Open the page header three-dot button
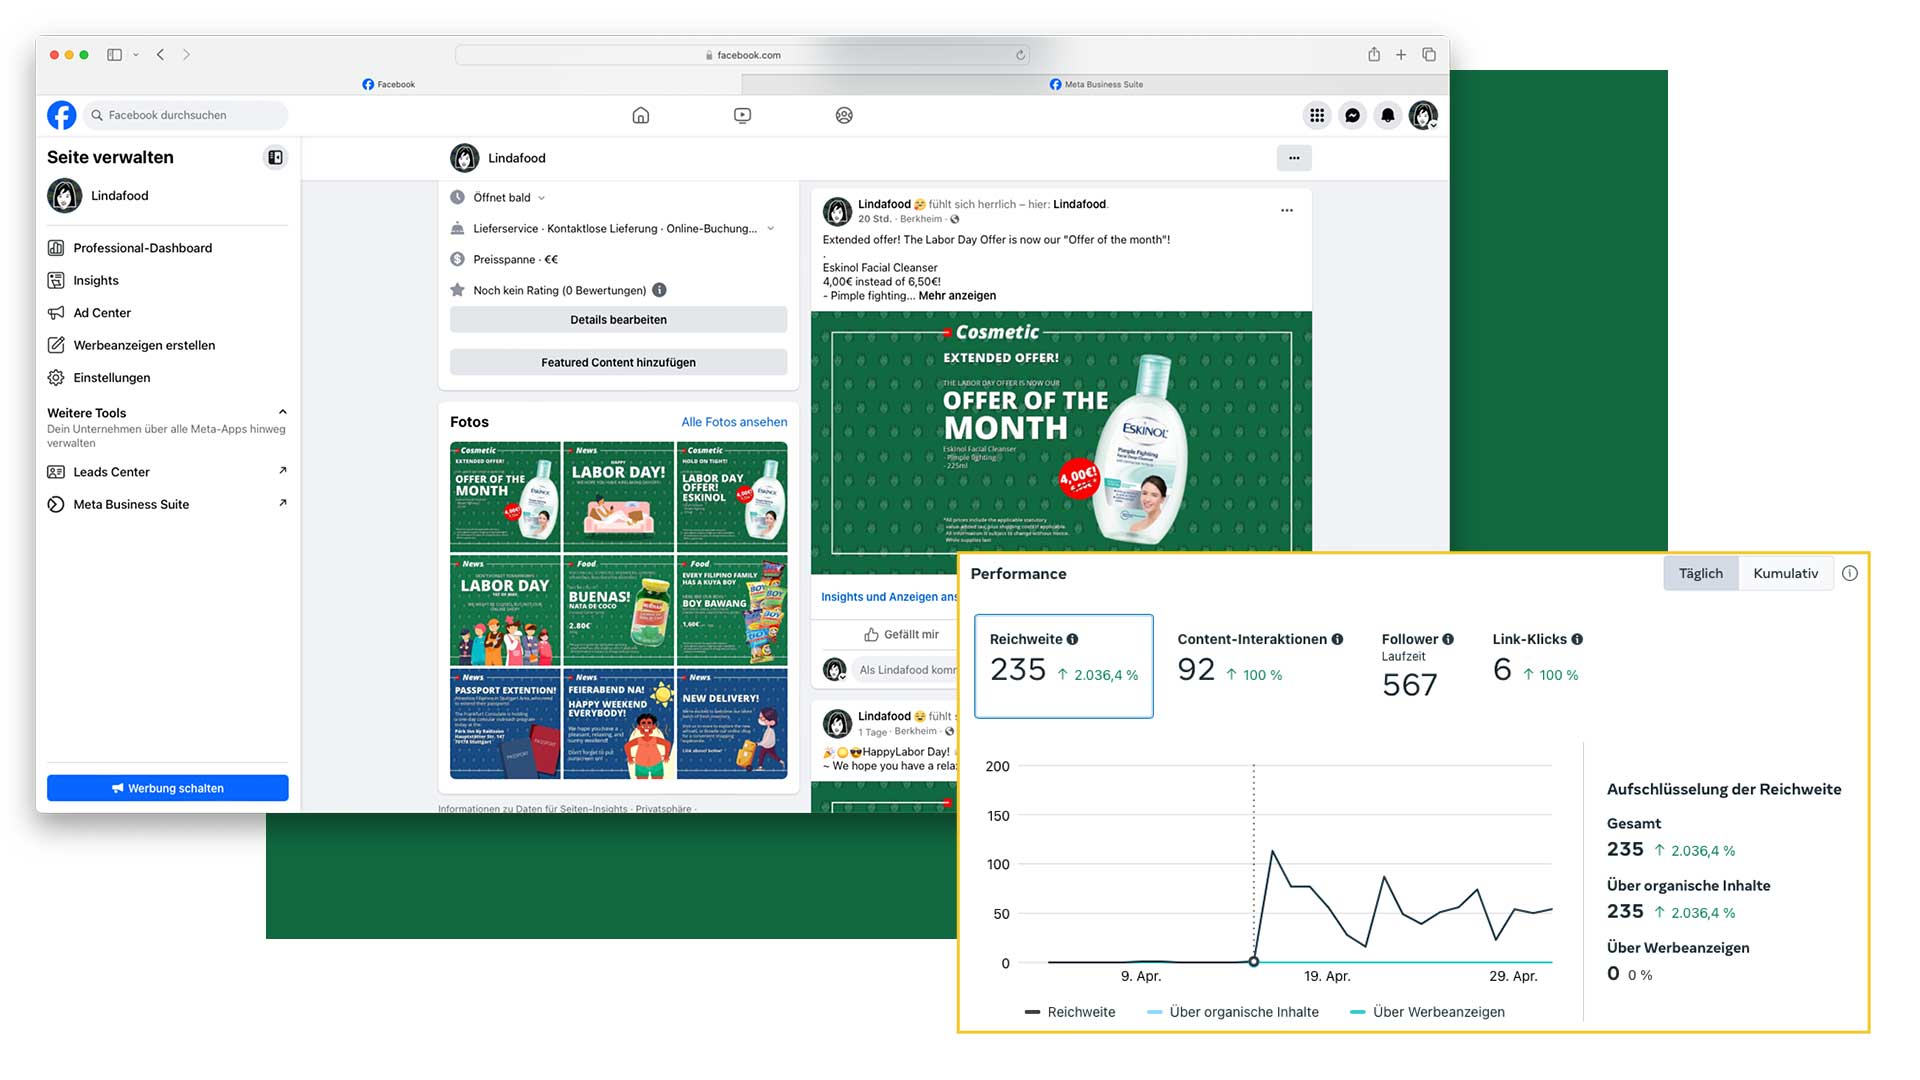This screenshot has width=1920, height=1080. pyautogui.click(x=1294, y=158)
